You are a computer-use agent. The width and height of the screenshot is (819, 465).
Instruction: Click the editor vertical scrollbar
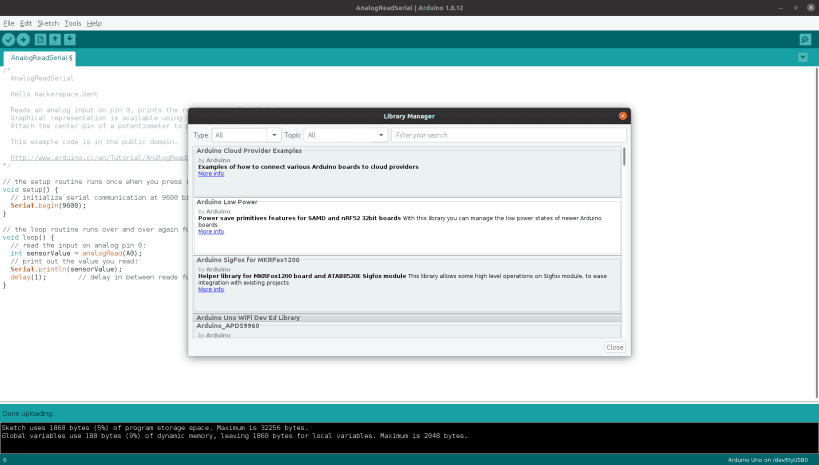pyautogui.click(x=816, y=232)
